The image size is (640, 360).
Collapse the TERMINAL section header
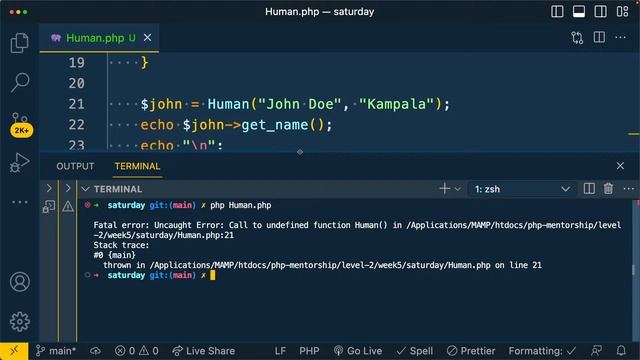pyautogui.click(x=85, y=189)
